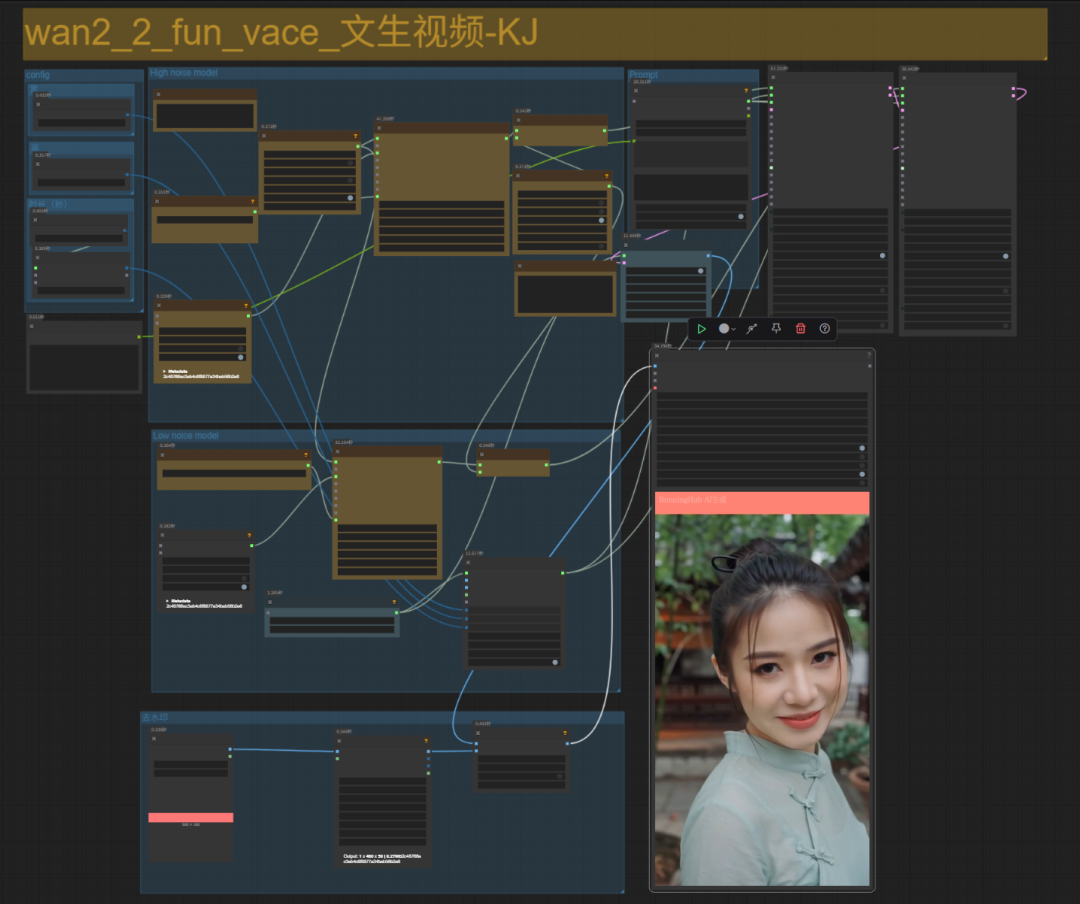Click the pink 640 x 480 resolution bar
This screenshot has height=904, width=1080.
pyautogui.click(x=190, y=817)
